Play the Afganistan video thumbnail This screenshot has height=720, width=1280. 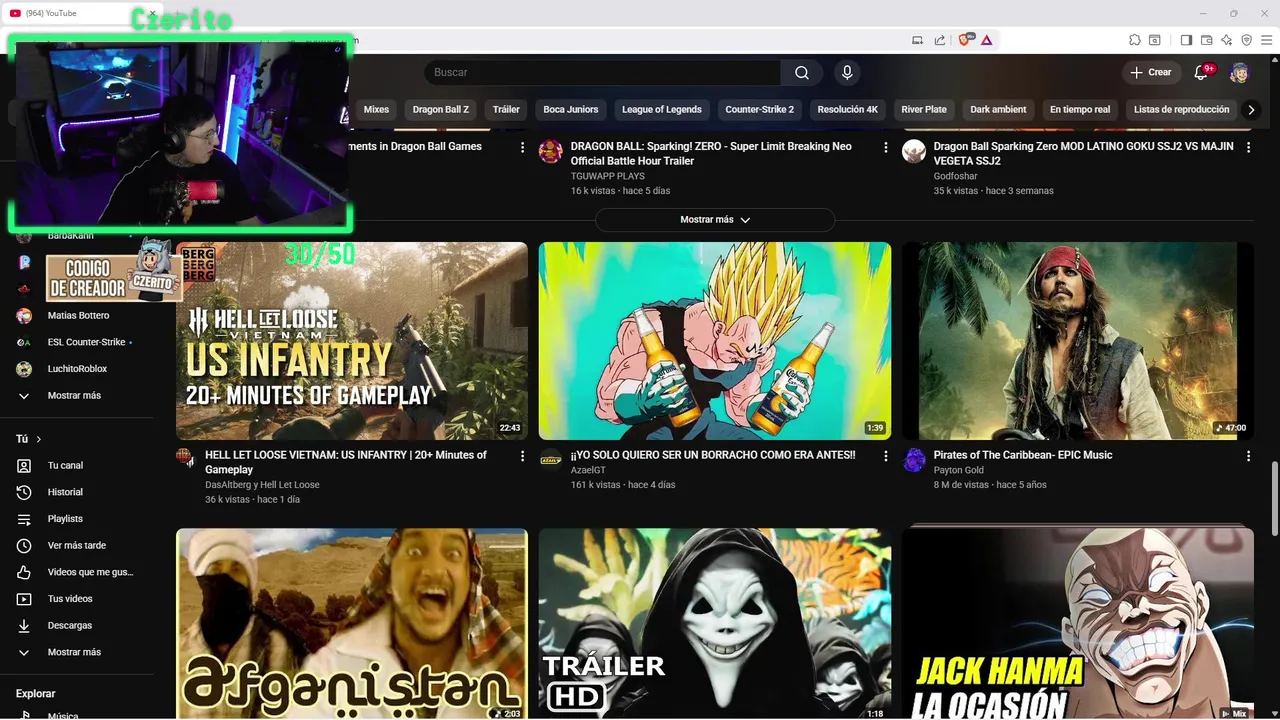point(352,624)
